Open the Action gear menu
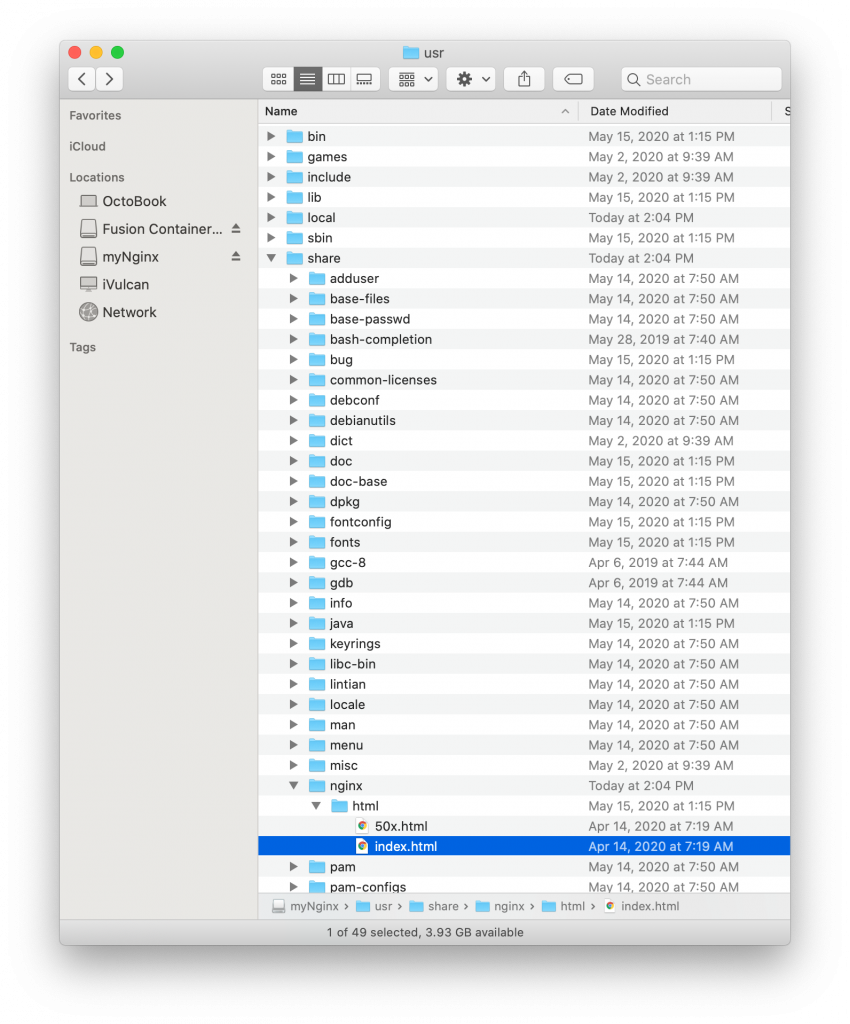 click(471, 79)
